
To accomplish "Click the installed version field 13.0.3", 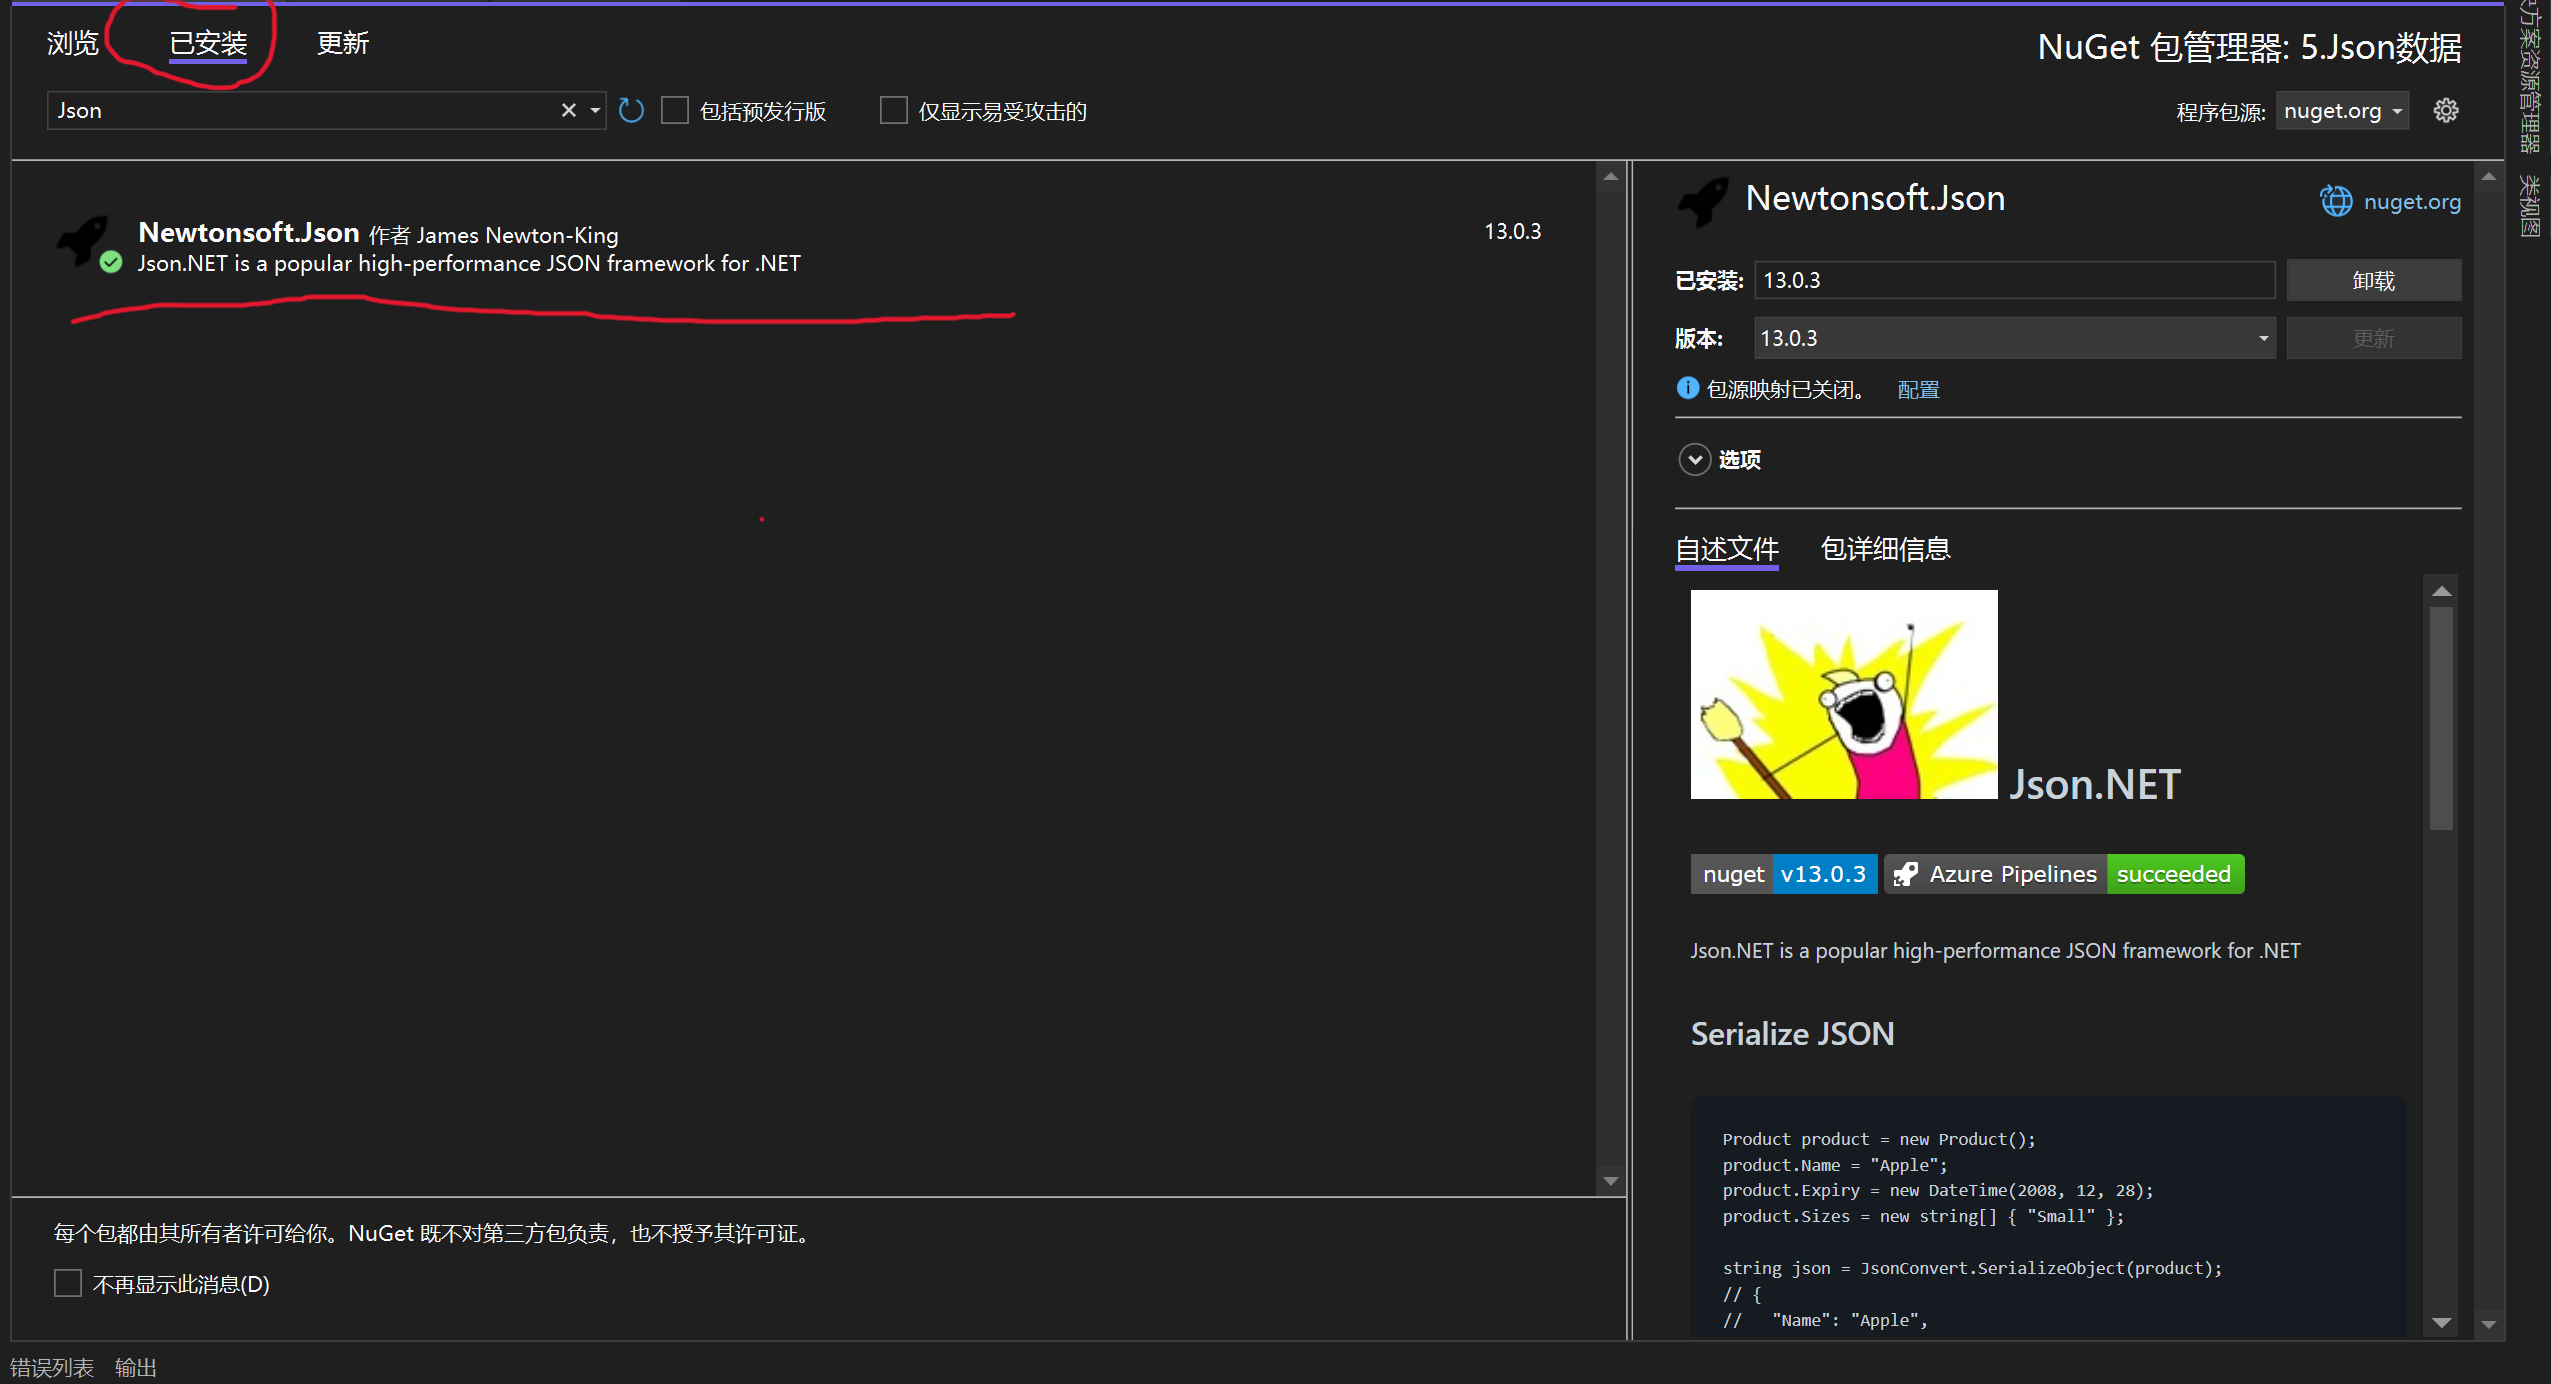I will click(x=2014, y=280).
